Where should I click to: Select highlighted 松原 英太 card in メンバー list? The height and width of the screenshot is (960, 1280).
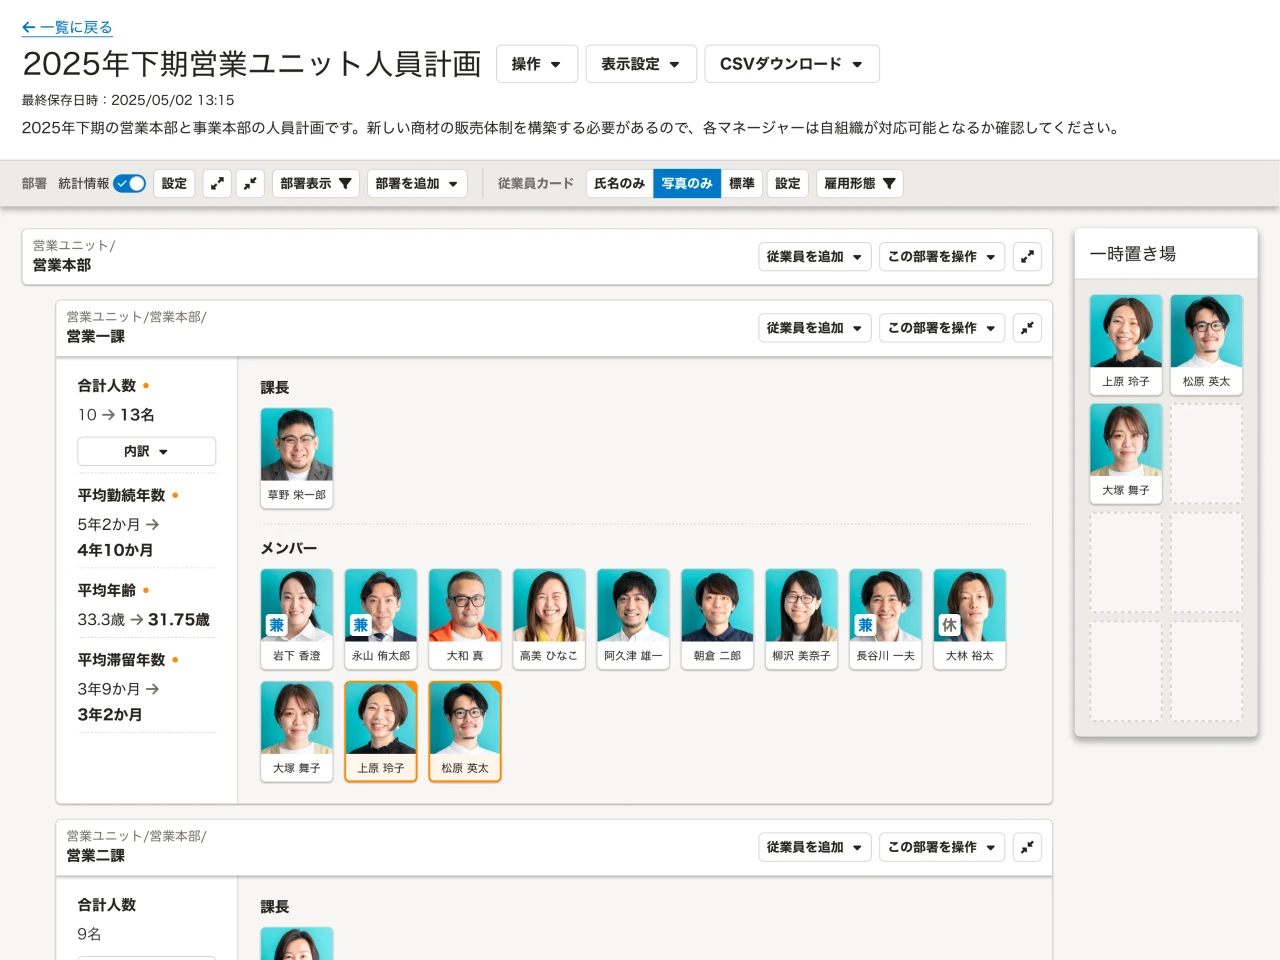point(465,731)
